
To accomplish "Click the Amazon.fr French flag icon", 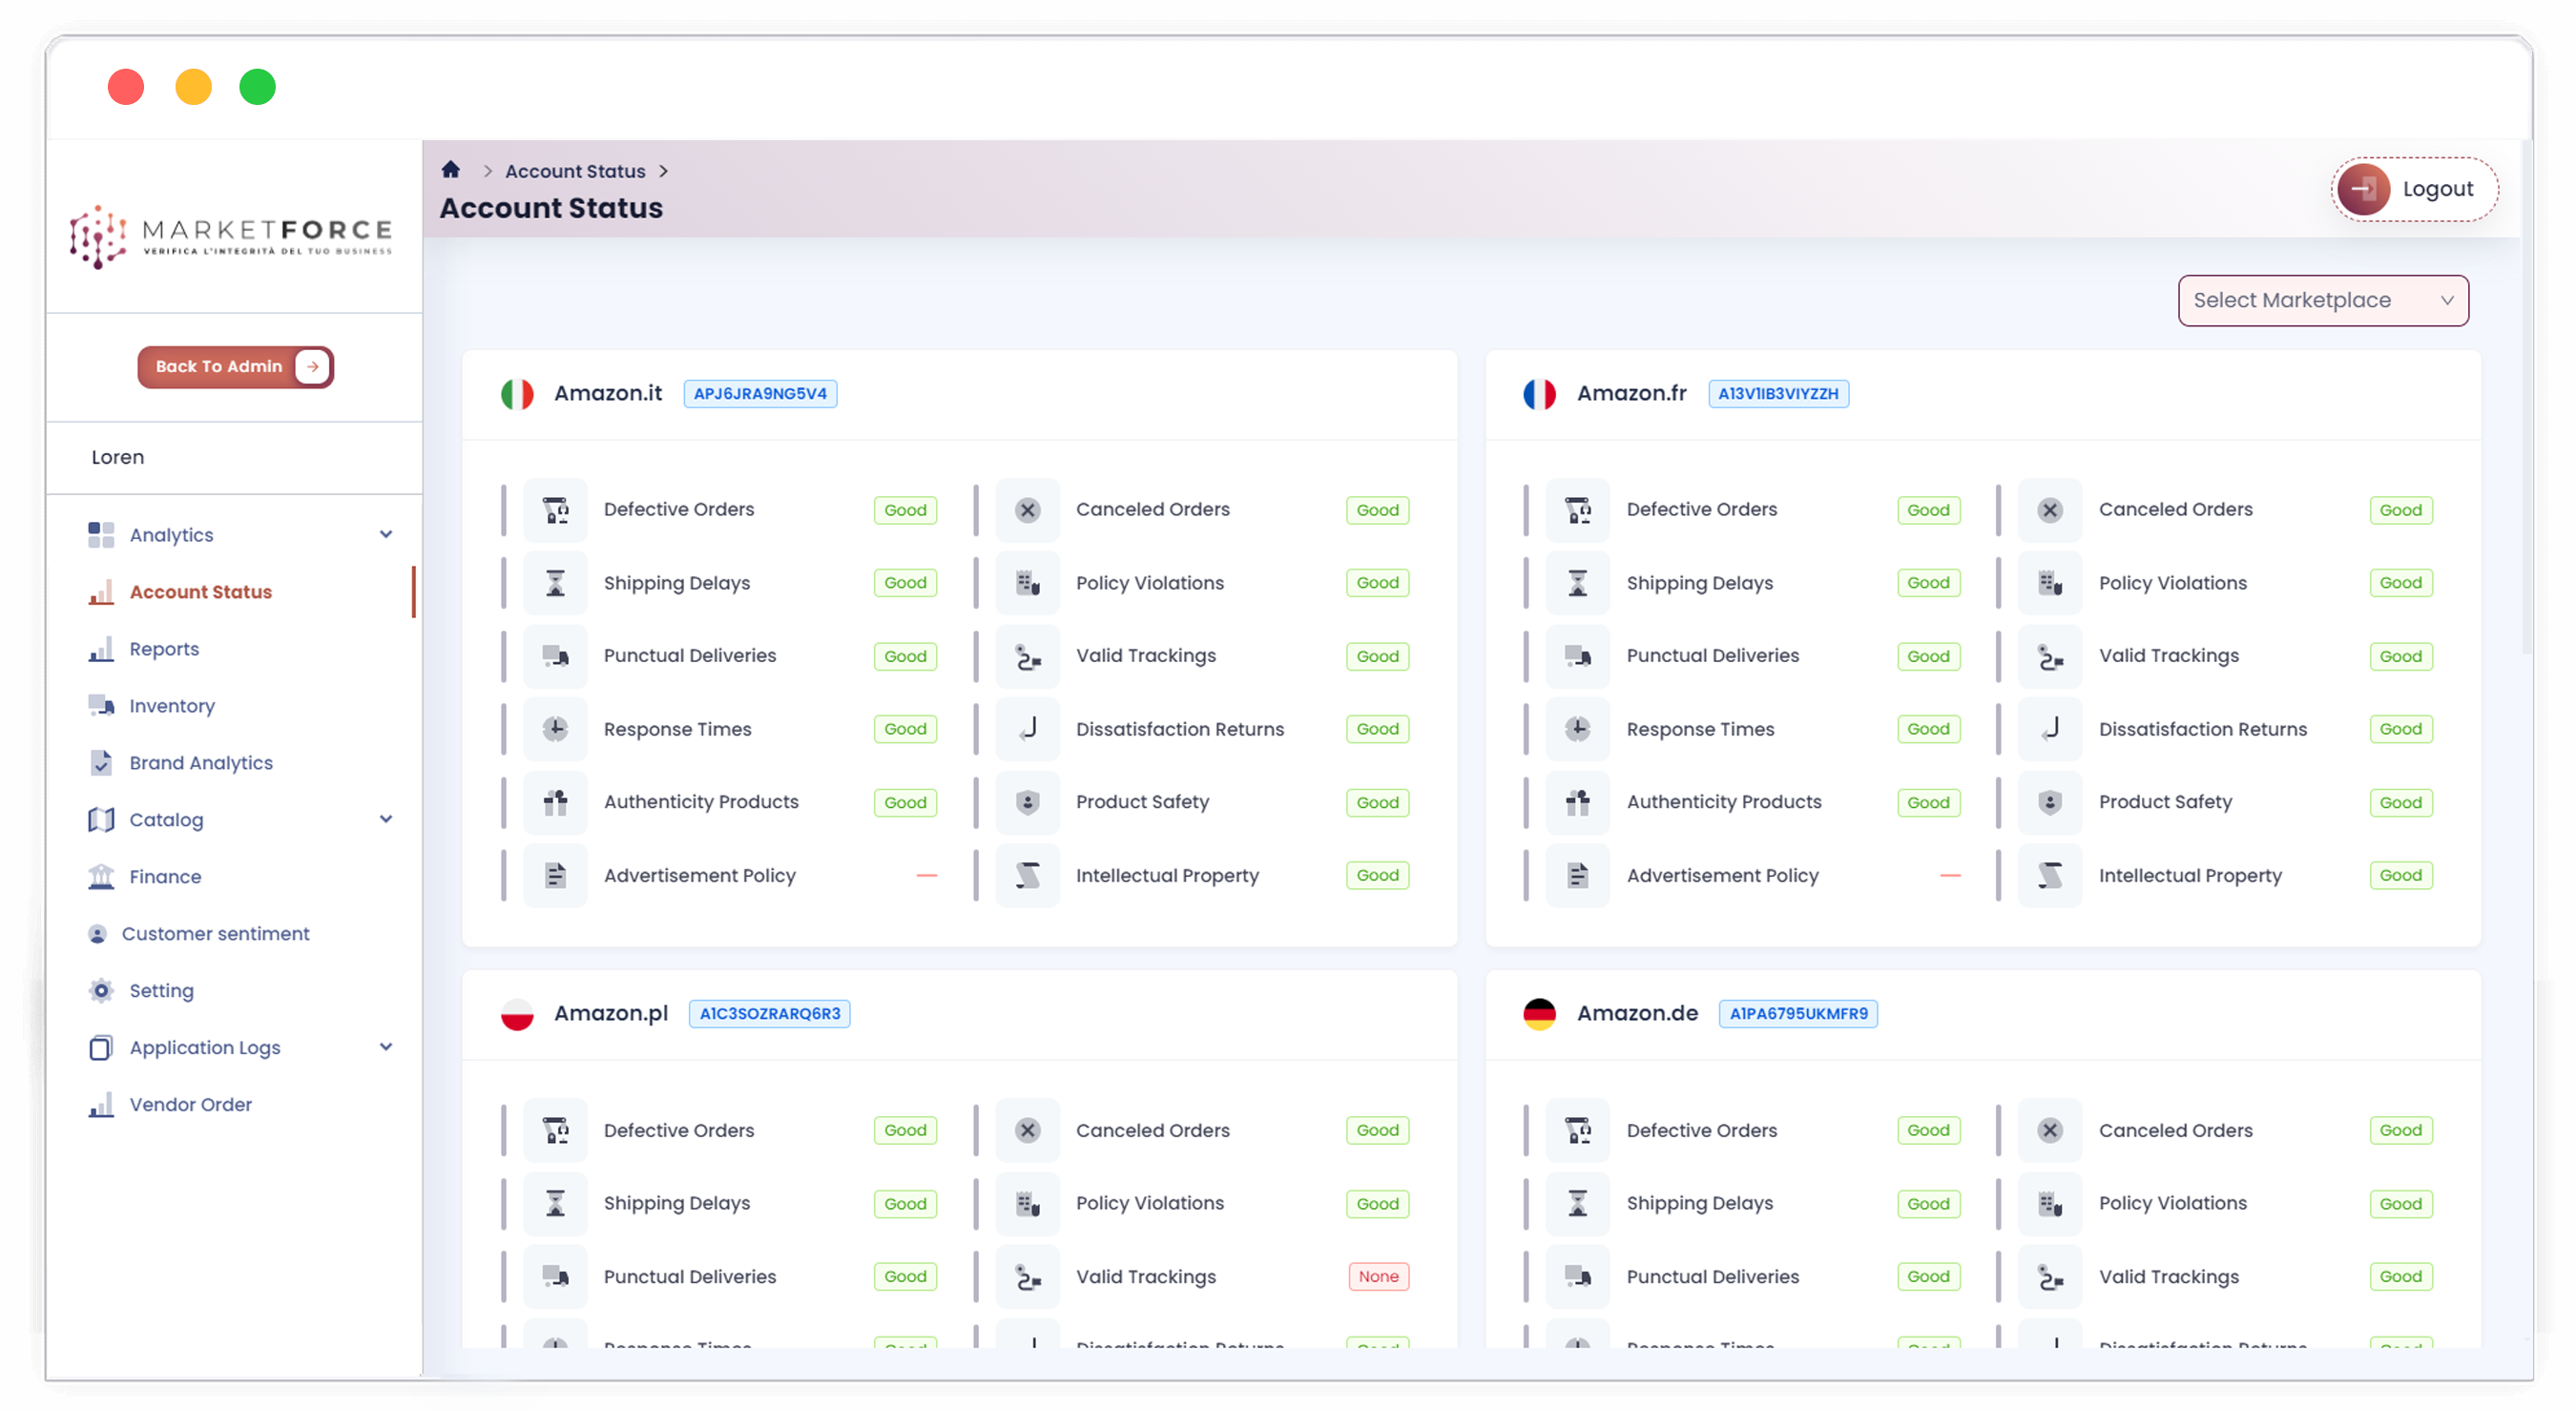I will point(1540,394).
